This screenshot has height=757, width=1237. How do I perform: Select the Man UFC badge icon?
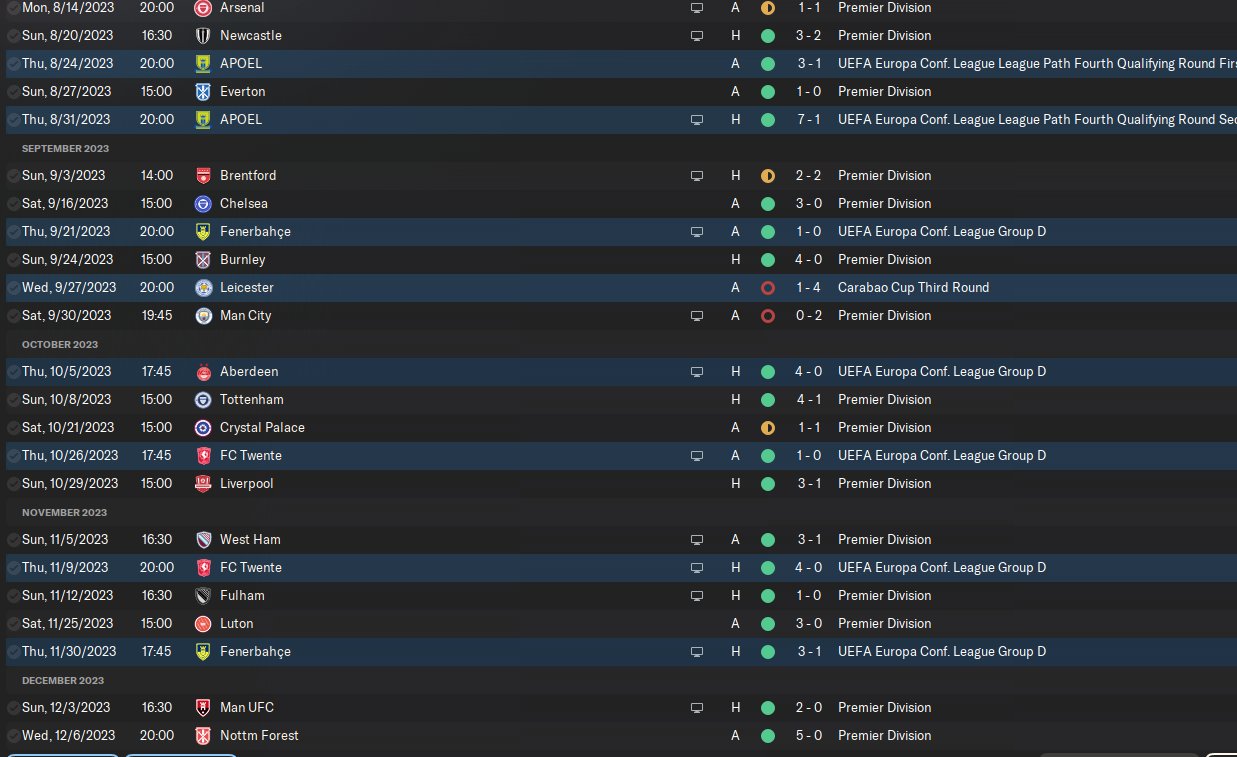[x=203, y=707]
